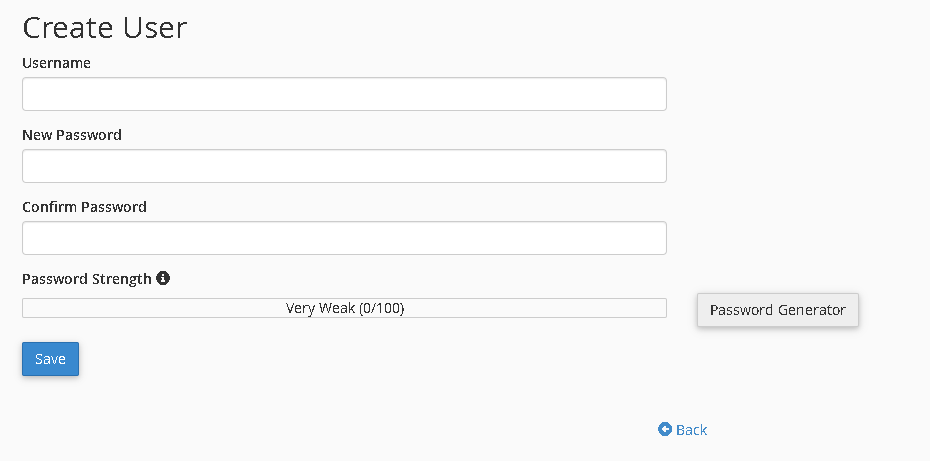The height and width of the screenshot is (461, 930).
Task: Activate the blue Save button
Action: (50, 359)
